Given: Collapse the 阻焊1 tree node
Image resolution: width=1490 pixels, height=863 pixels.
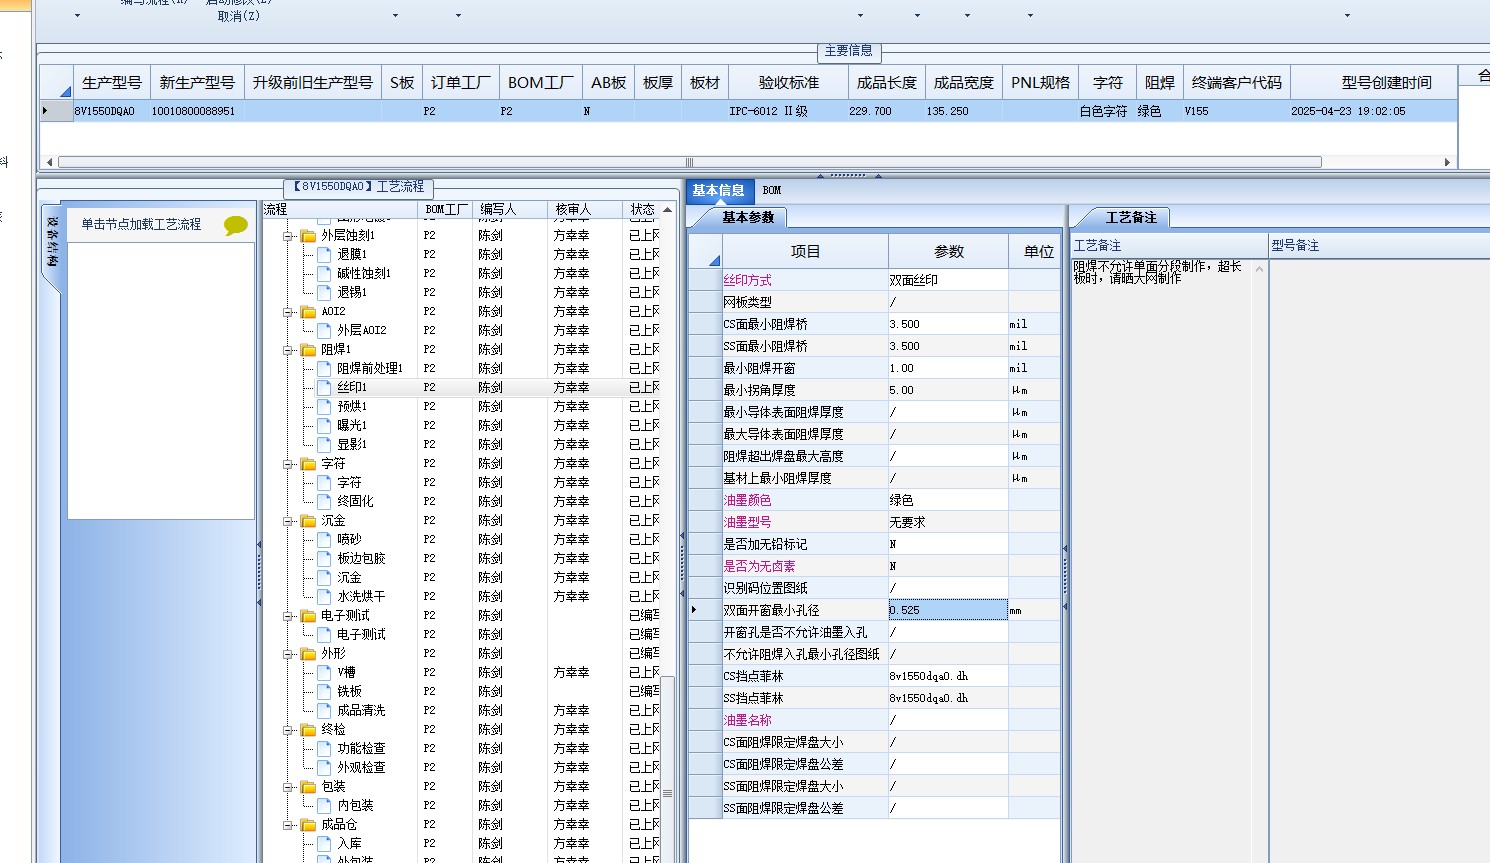Looking at the screenshot, I should pos(288,350).
